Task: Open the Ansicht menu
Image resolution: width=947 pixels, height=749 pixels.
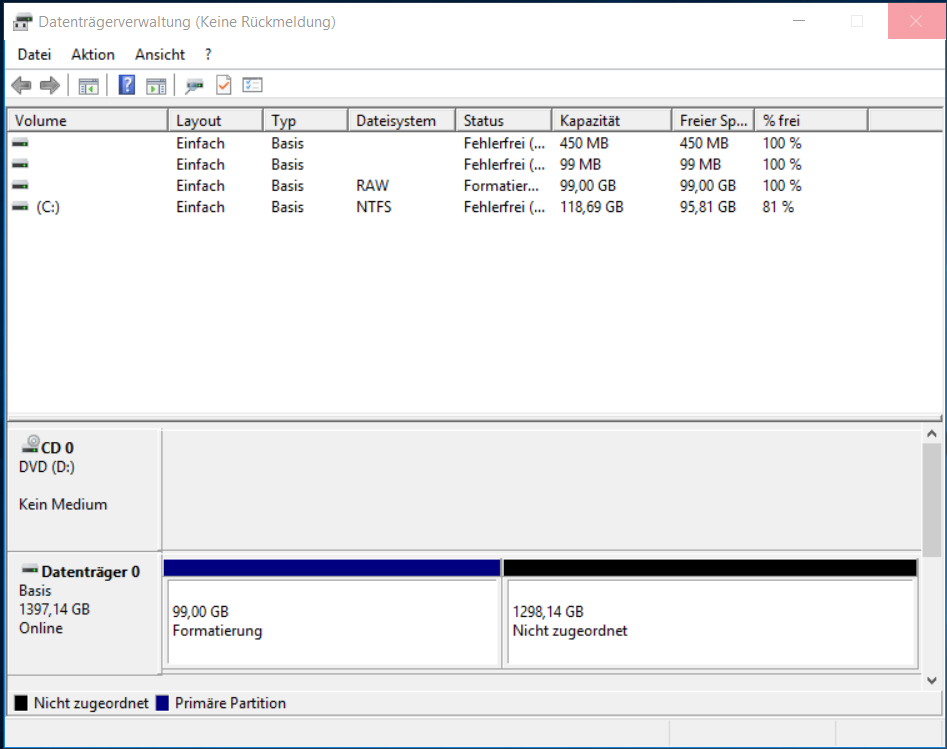Action: coord(160,54)
